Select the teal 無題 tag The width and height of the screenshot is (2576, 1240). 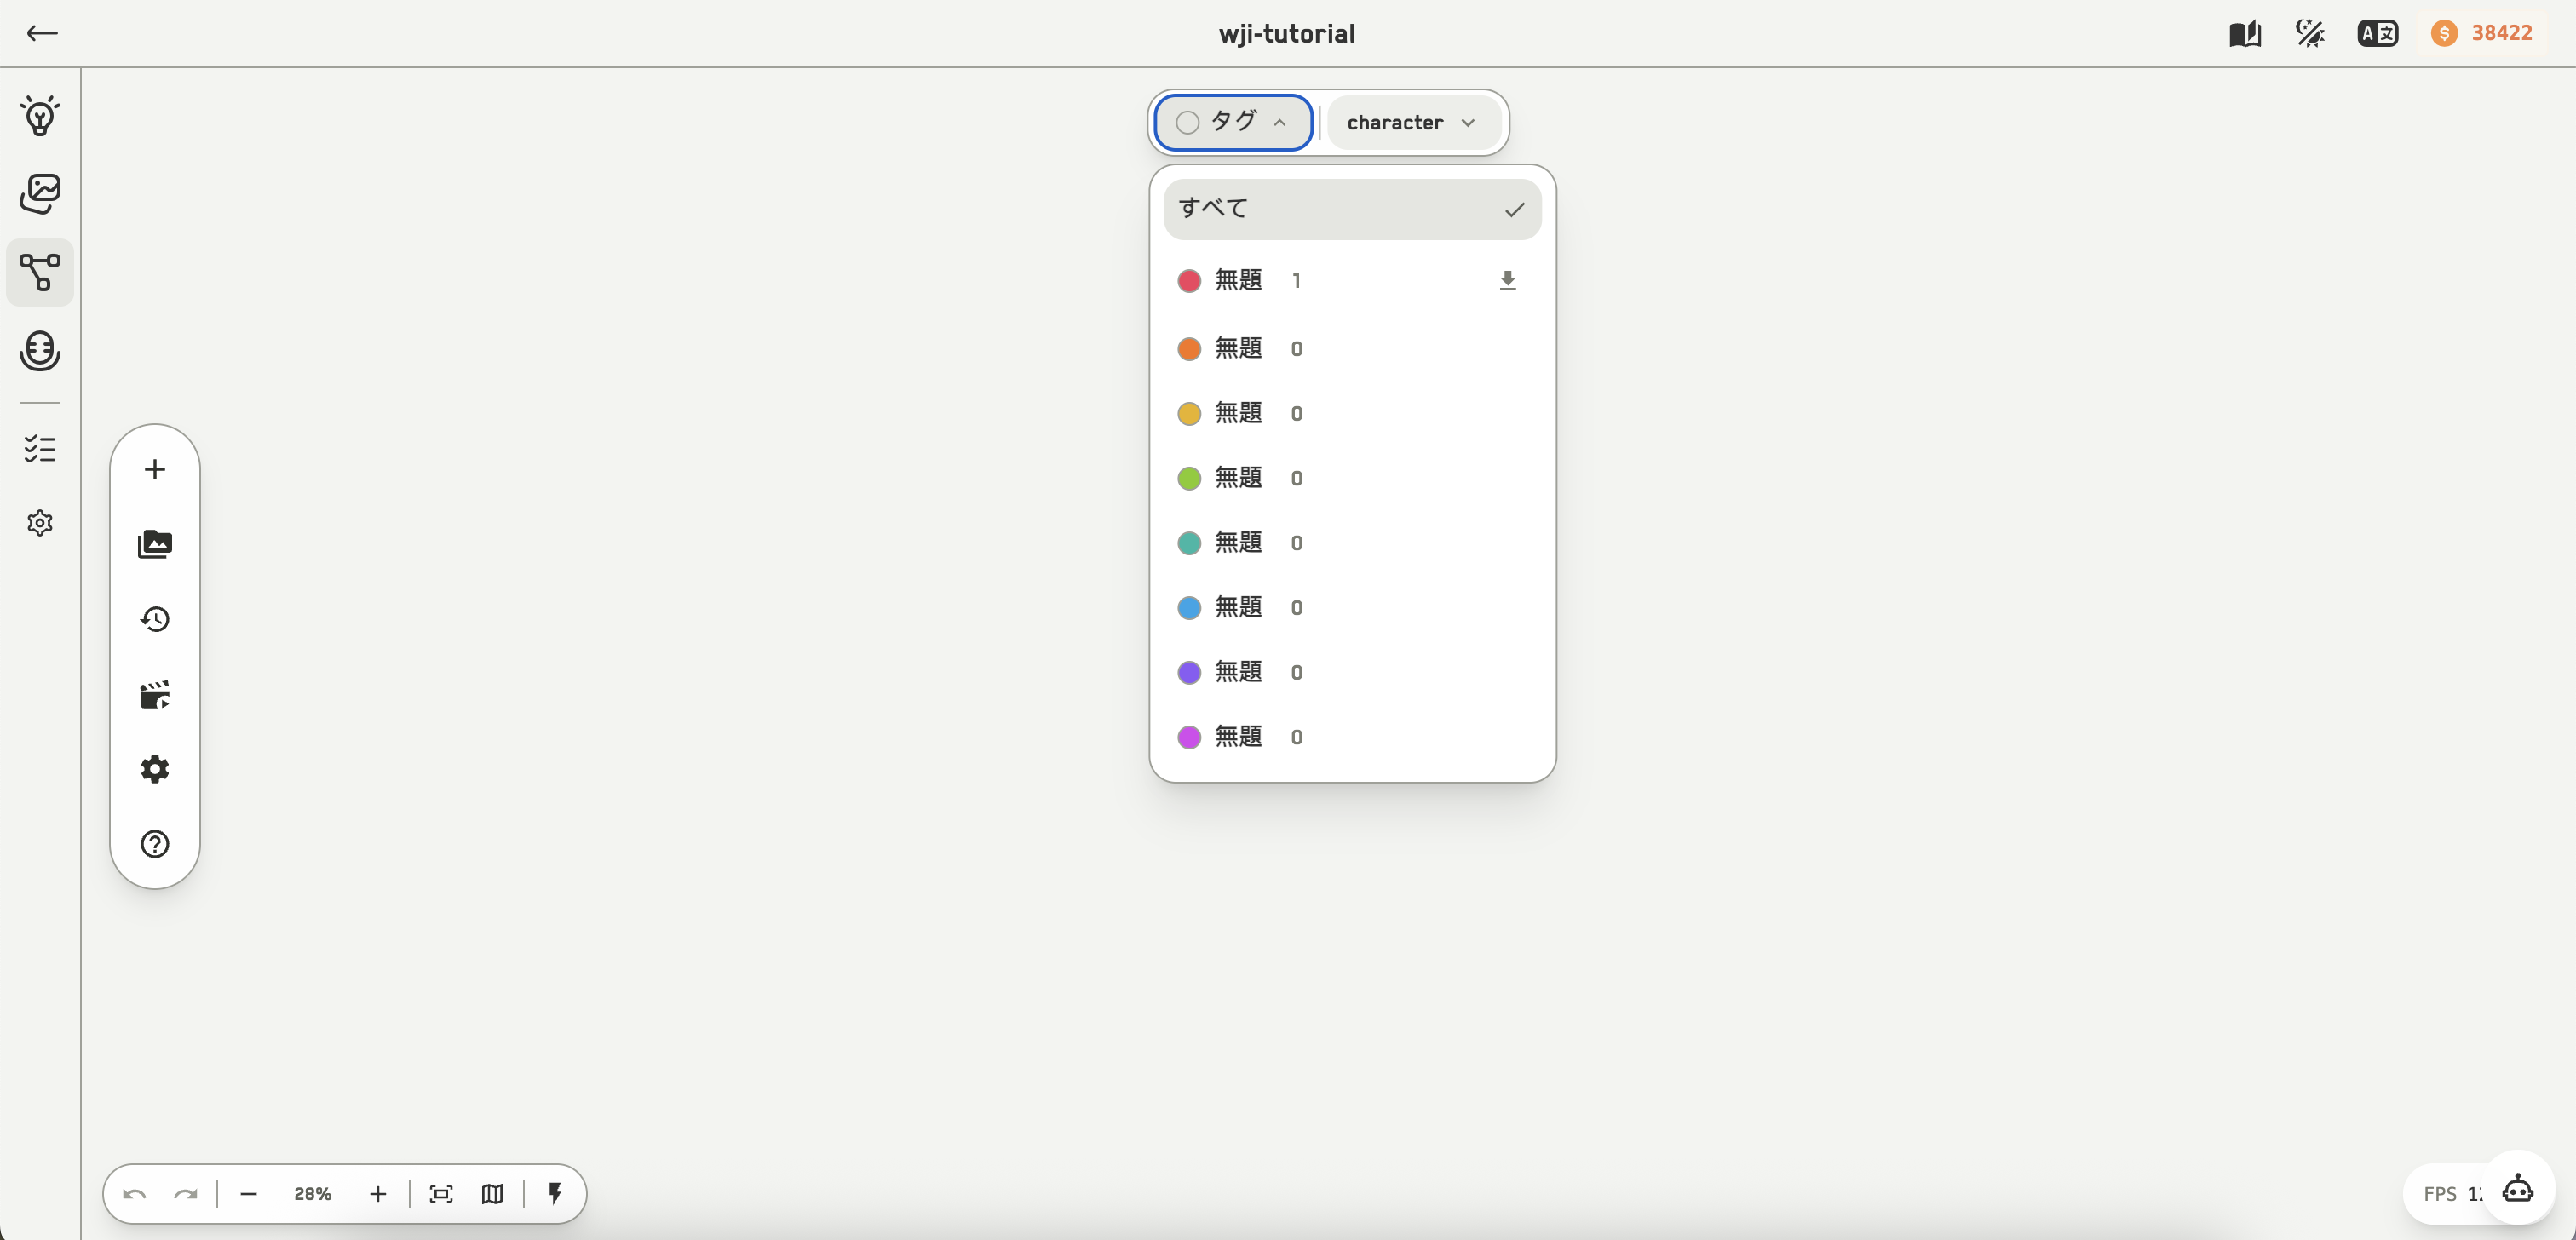pos(1352,543)
